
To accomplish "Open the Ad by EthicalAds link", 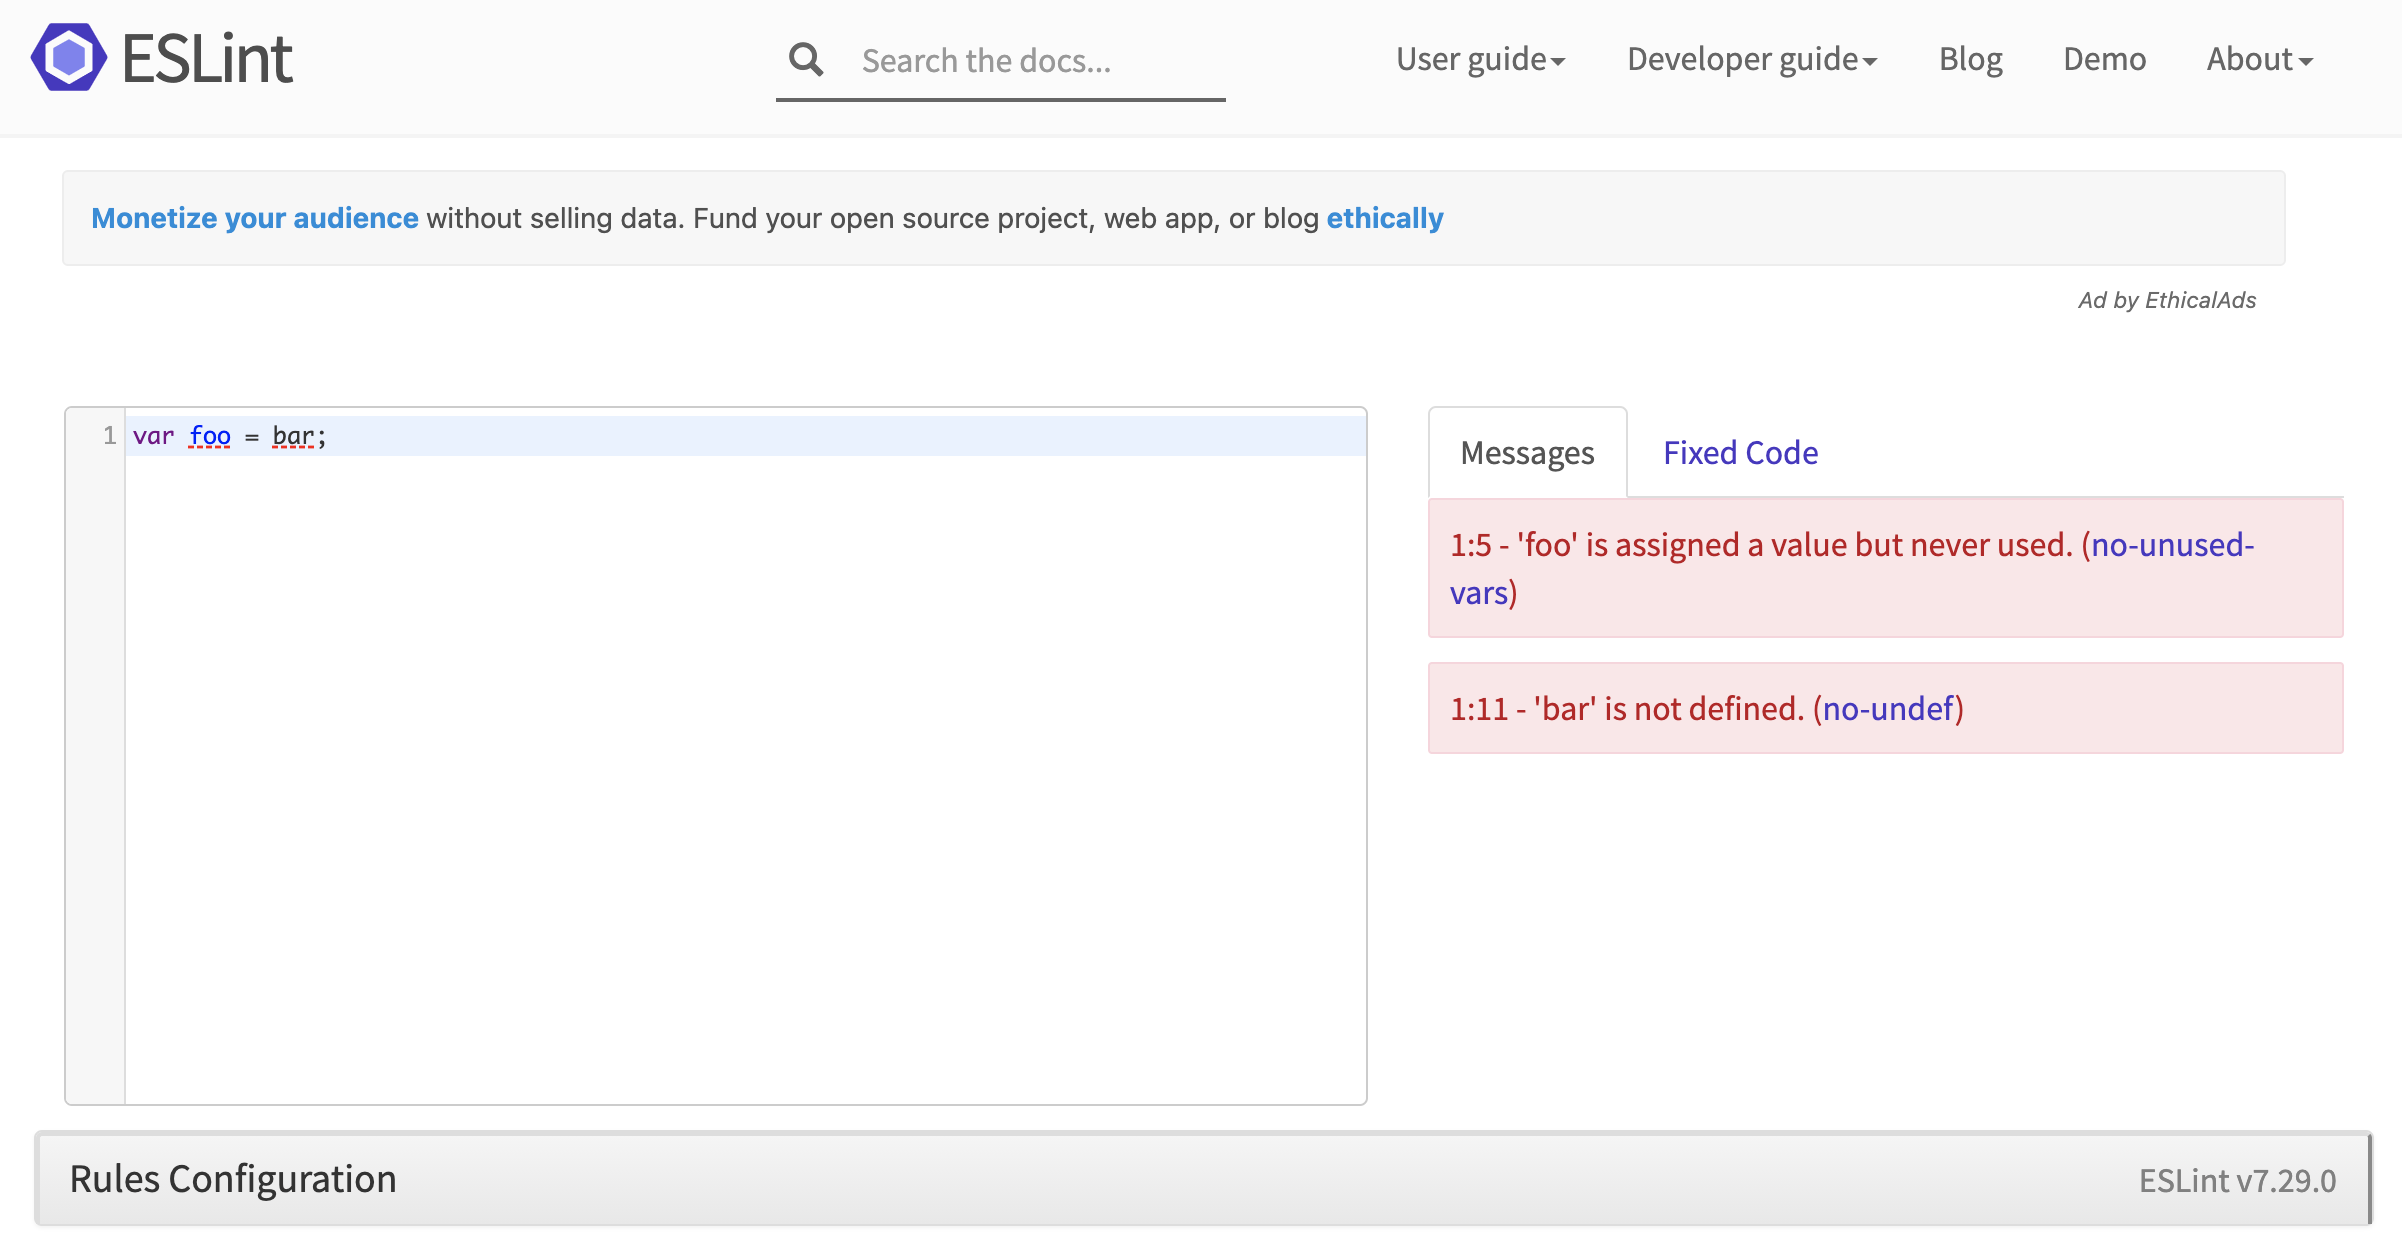I will point(2166,300).
